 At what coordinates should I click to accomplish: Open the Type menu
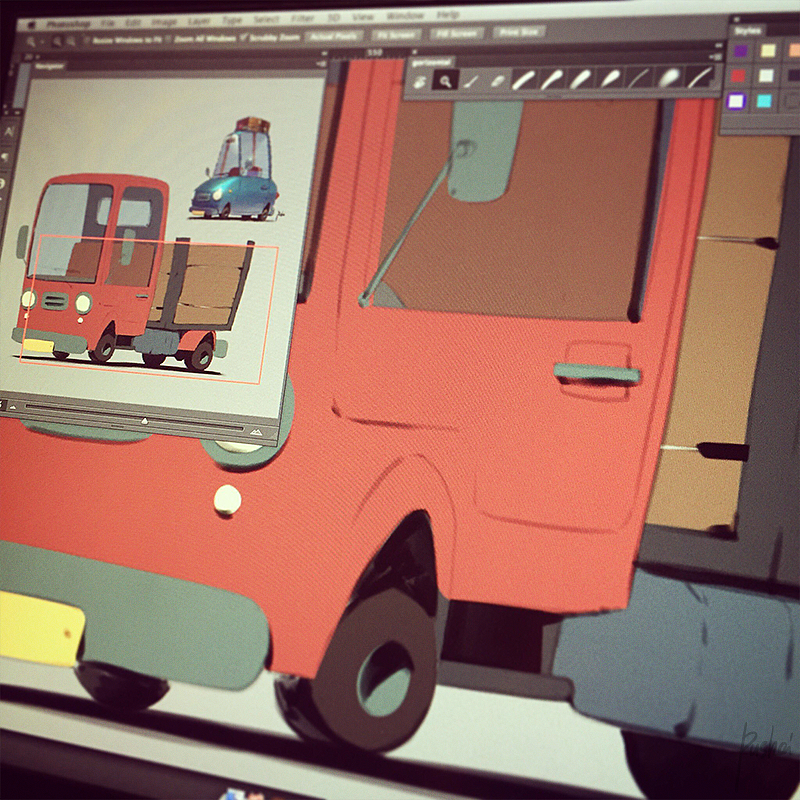[232, 20]
